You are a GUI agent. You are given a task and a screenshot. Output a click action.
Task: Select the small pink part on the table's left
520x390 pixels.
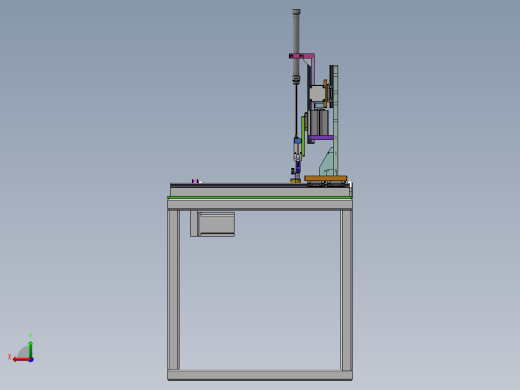click(195, 181)
